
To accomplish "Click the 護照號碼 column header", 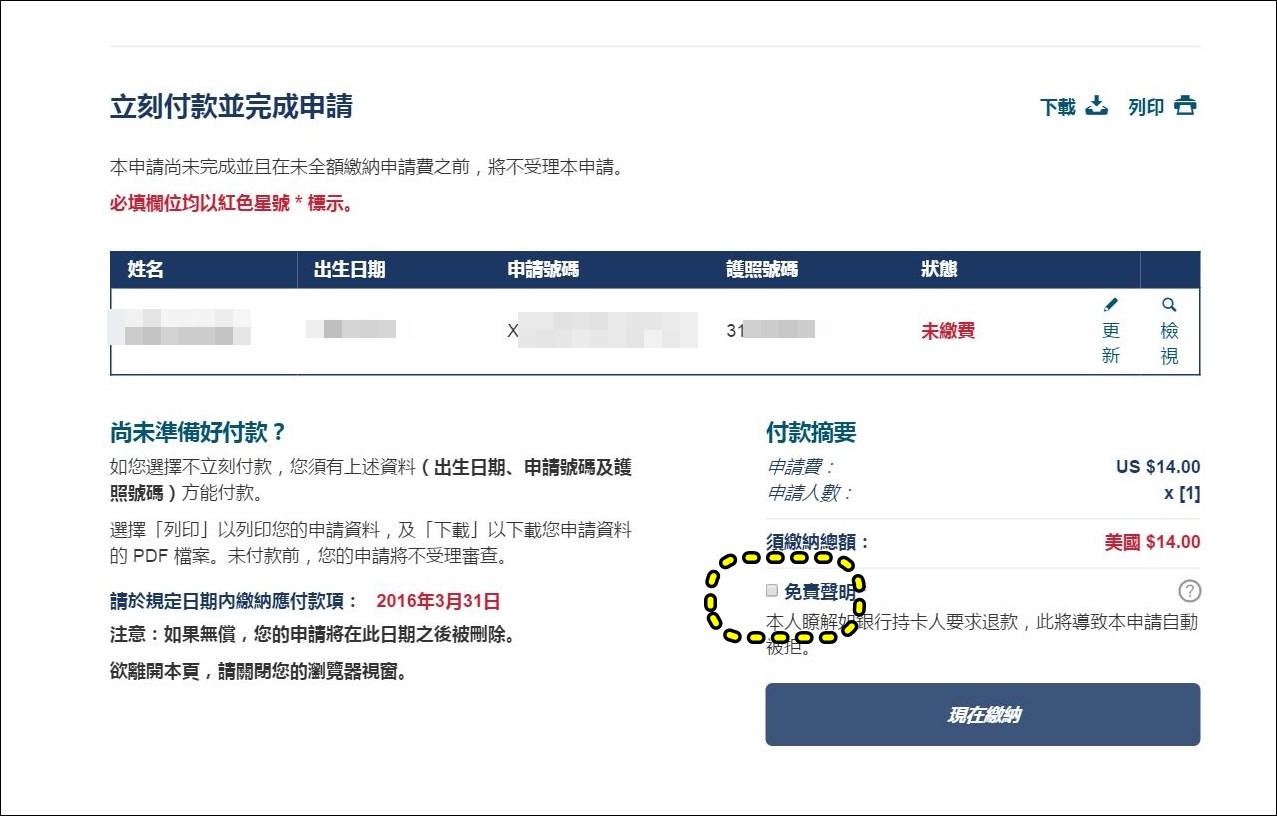I will pos(762,270).
